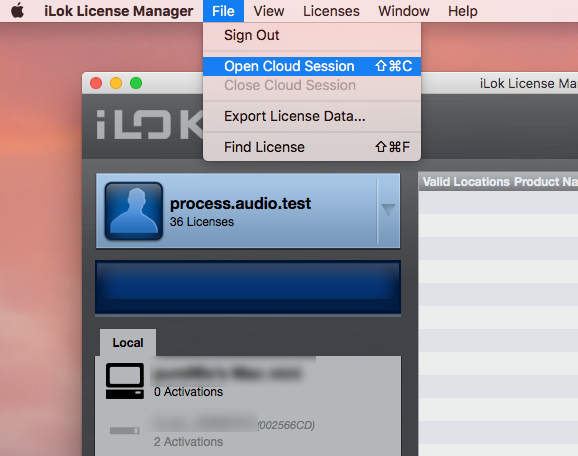Image resolution: width=578 pixels, height=456 pixels.
Task: Open the Window menu
Action: click(404, 11)
